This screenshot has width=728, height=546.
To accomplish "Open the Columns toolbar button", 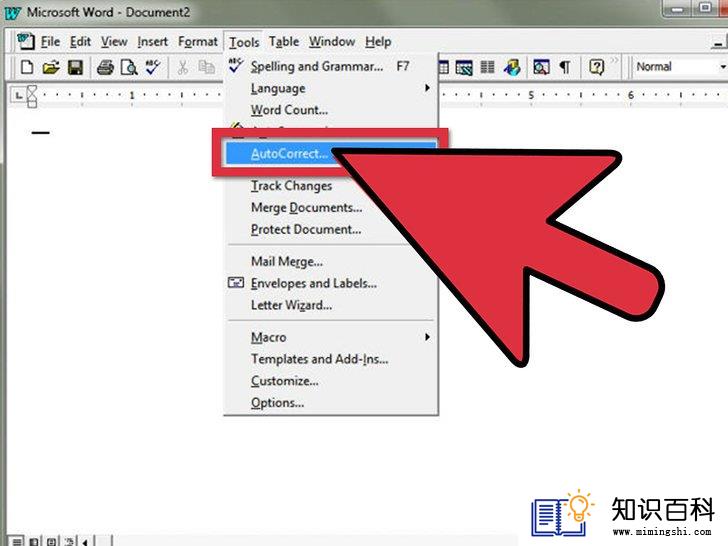I will (x=487, y=67).
